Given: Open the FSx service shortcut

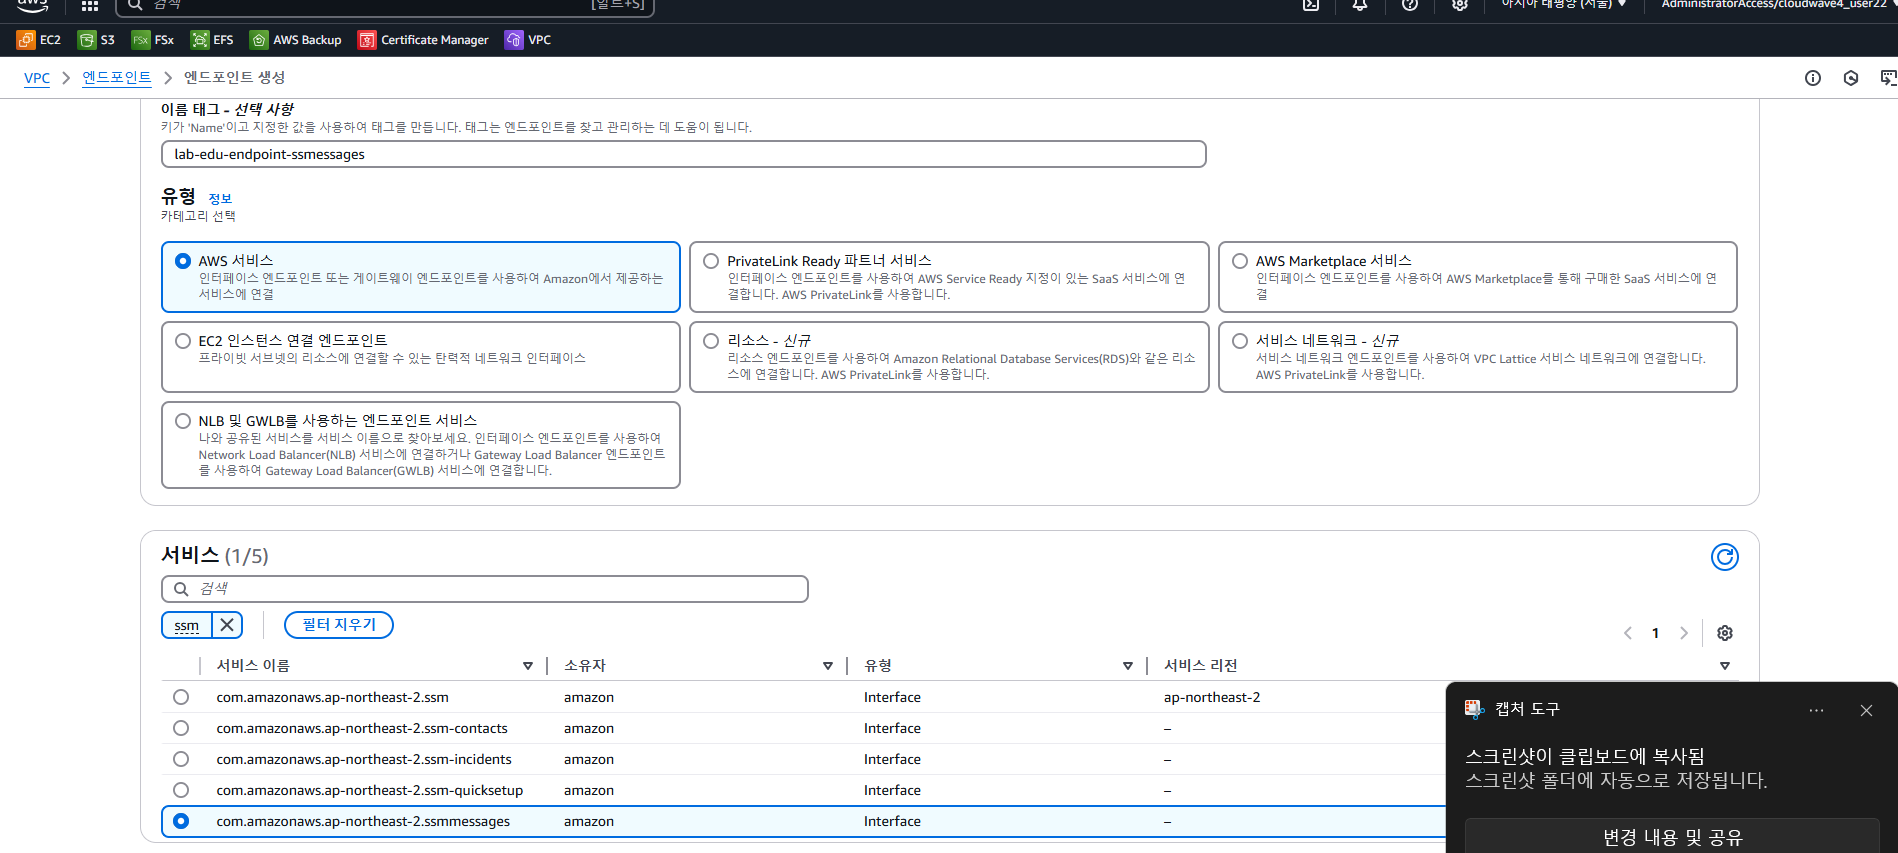Looking at the screenshot, I should click(153, 40).
